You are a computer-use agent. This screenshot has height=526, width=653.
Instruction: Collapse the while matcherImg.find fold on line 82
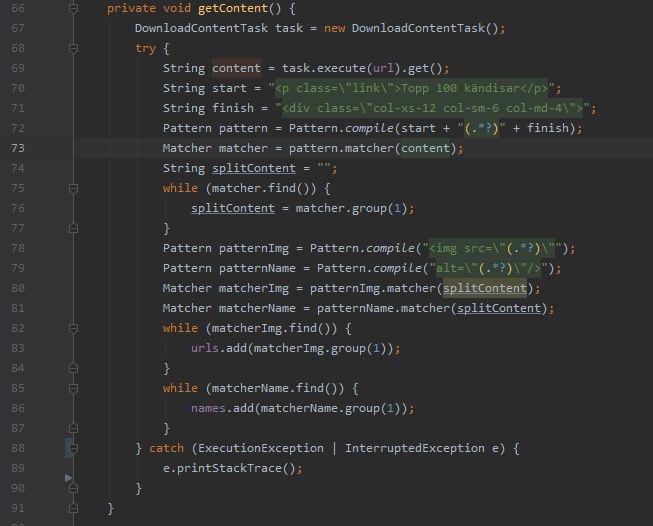(x=73, y=328)
